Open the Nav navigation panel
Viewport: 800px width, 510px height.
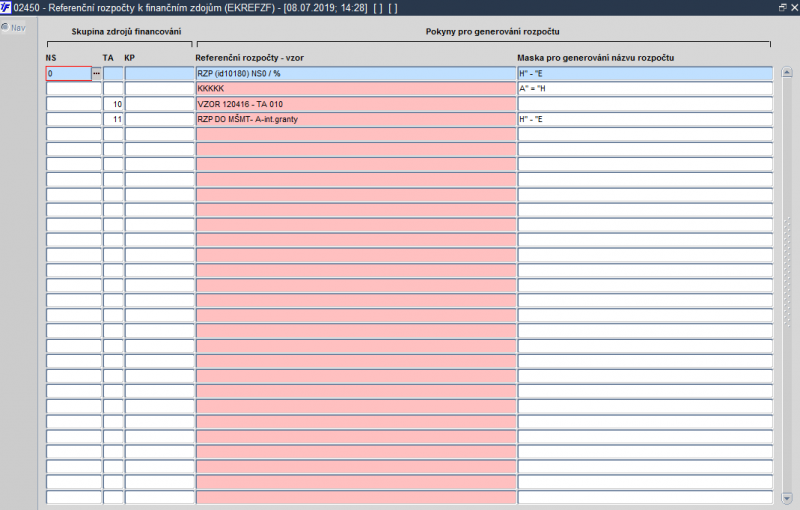pos(13,28)
